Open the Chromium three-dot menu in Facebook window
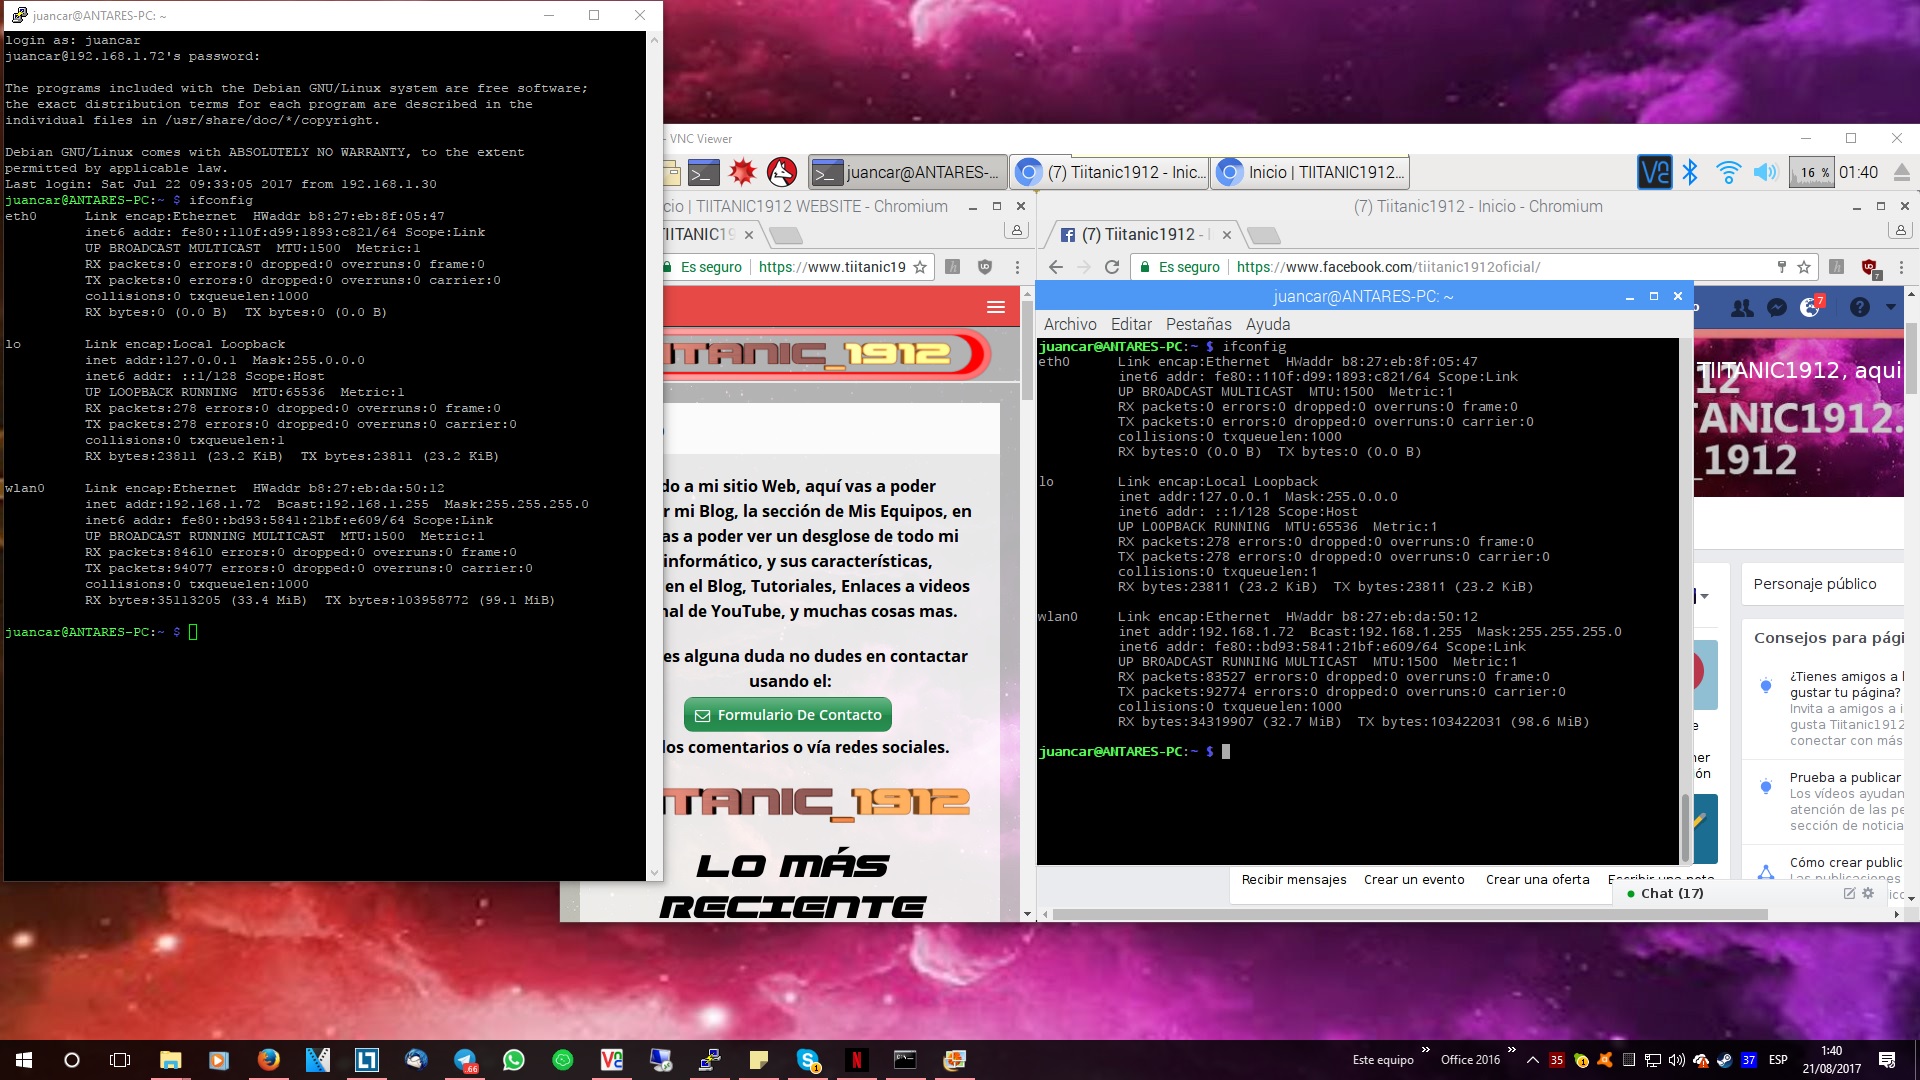Image resolution: width=1920 pixels, height=1080 pixels. pos(1901,267)
